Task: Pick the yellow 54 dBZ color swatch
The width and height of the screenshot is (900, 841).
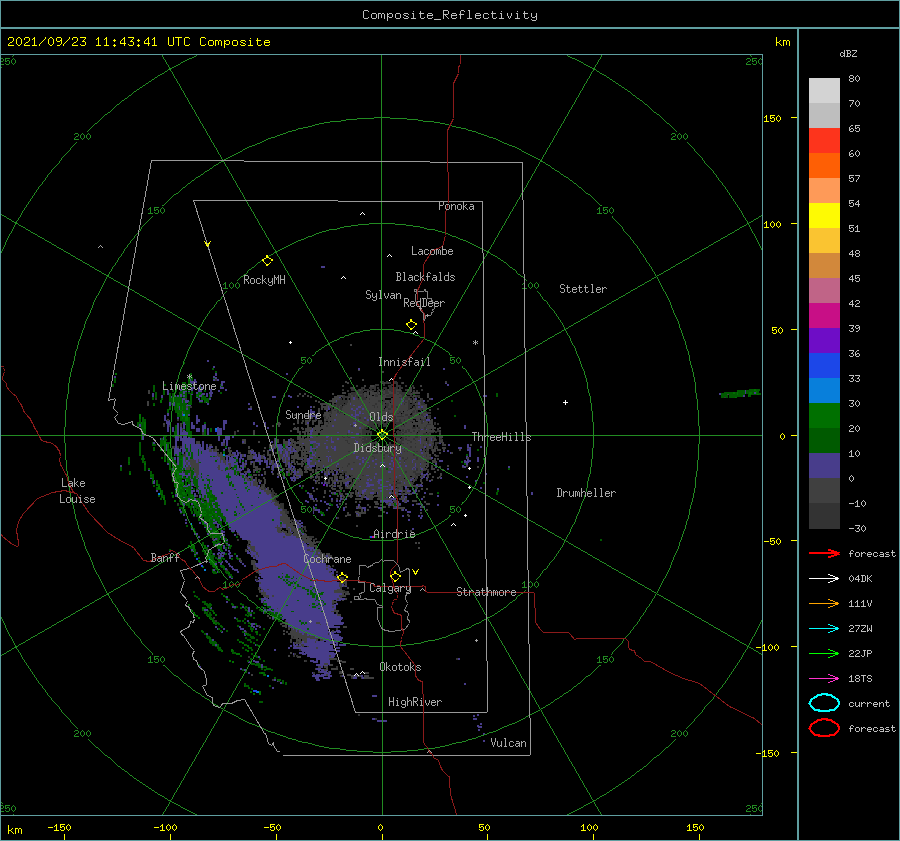Action: [824, 215]
